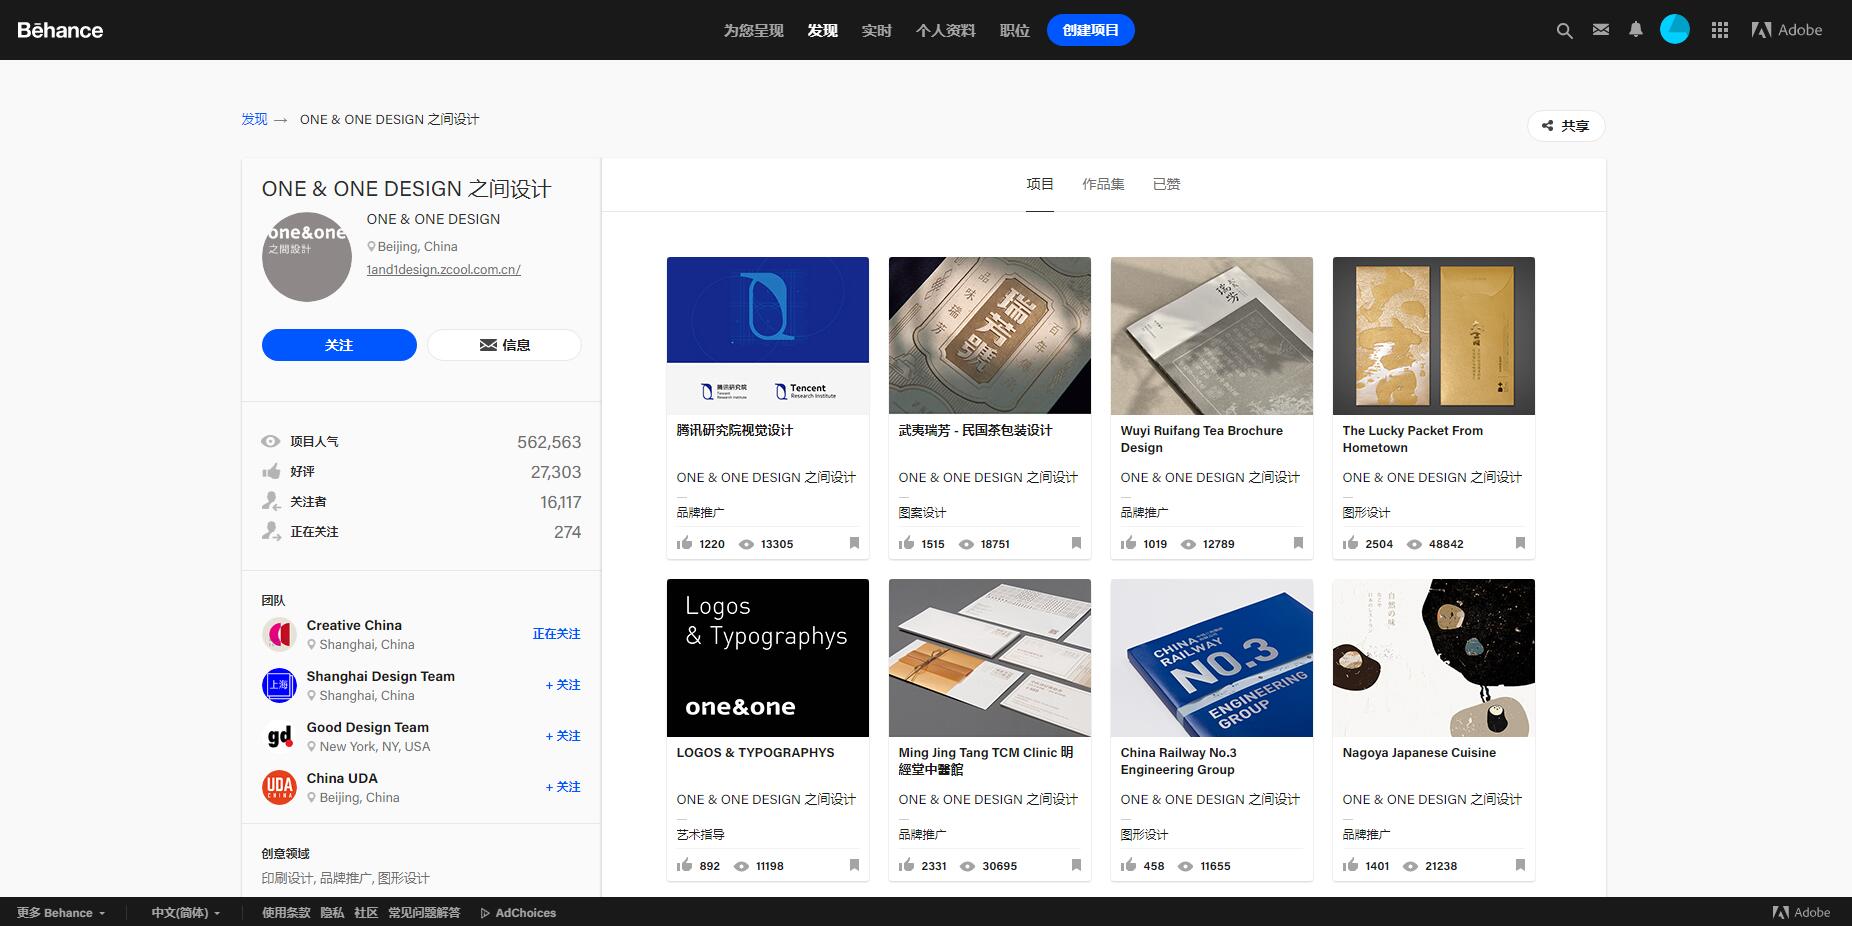Image resolution: width=1852 pixels, height=926 pixels.
Task: Open the user profile avatar in header
Action: coord(1675,30)
